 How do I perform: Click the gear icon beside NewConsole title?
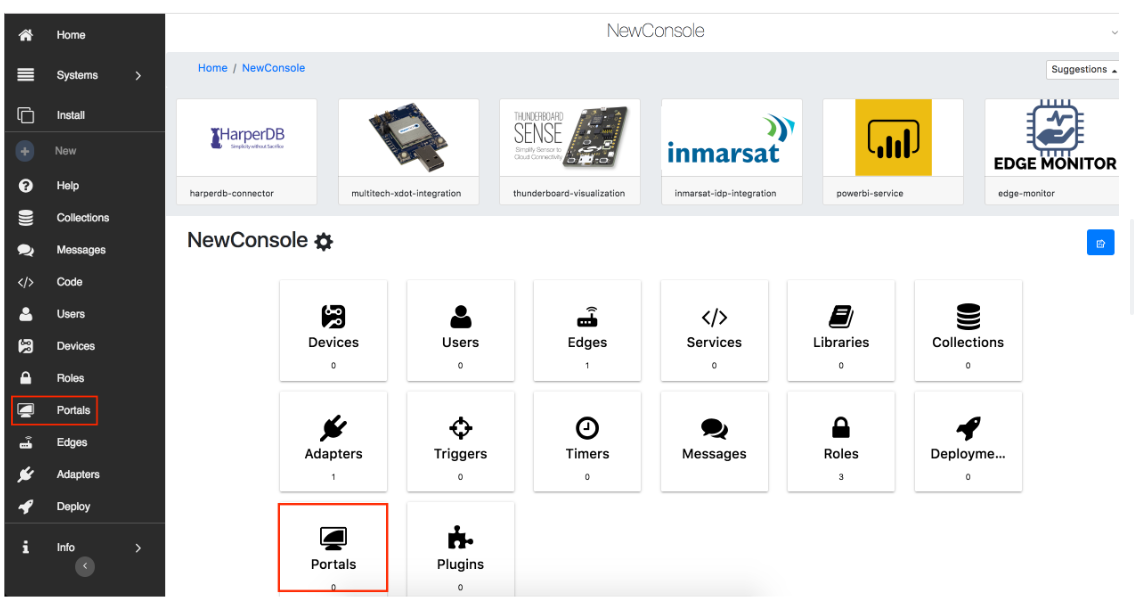pyautogui.click(x=324, y=242)
